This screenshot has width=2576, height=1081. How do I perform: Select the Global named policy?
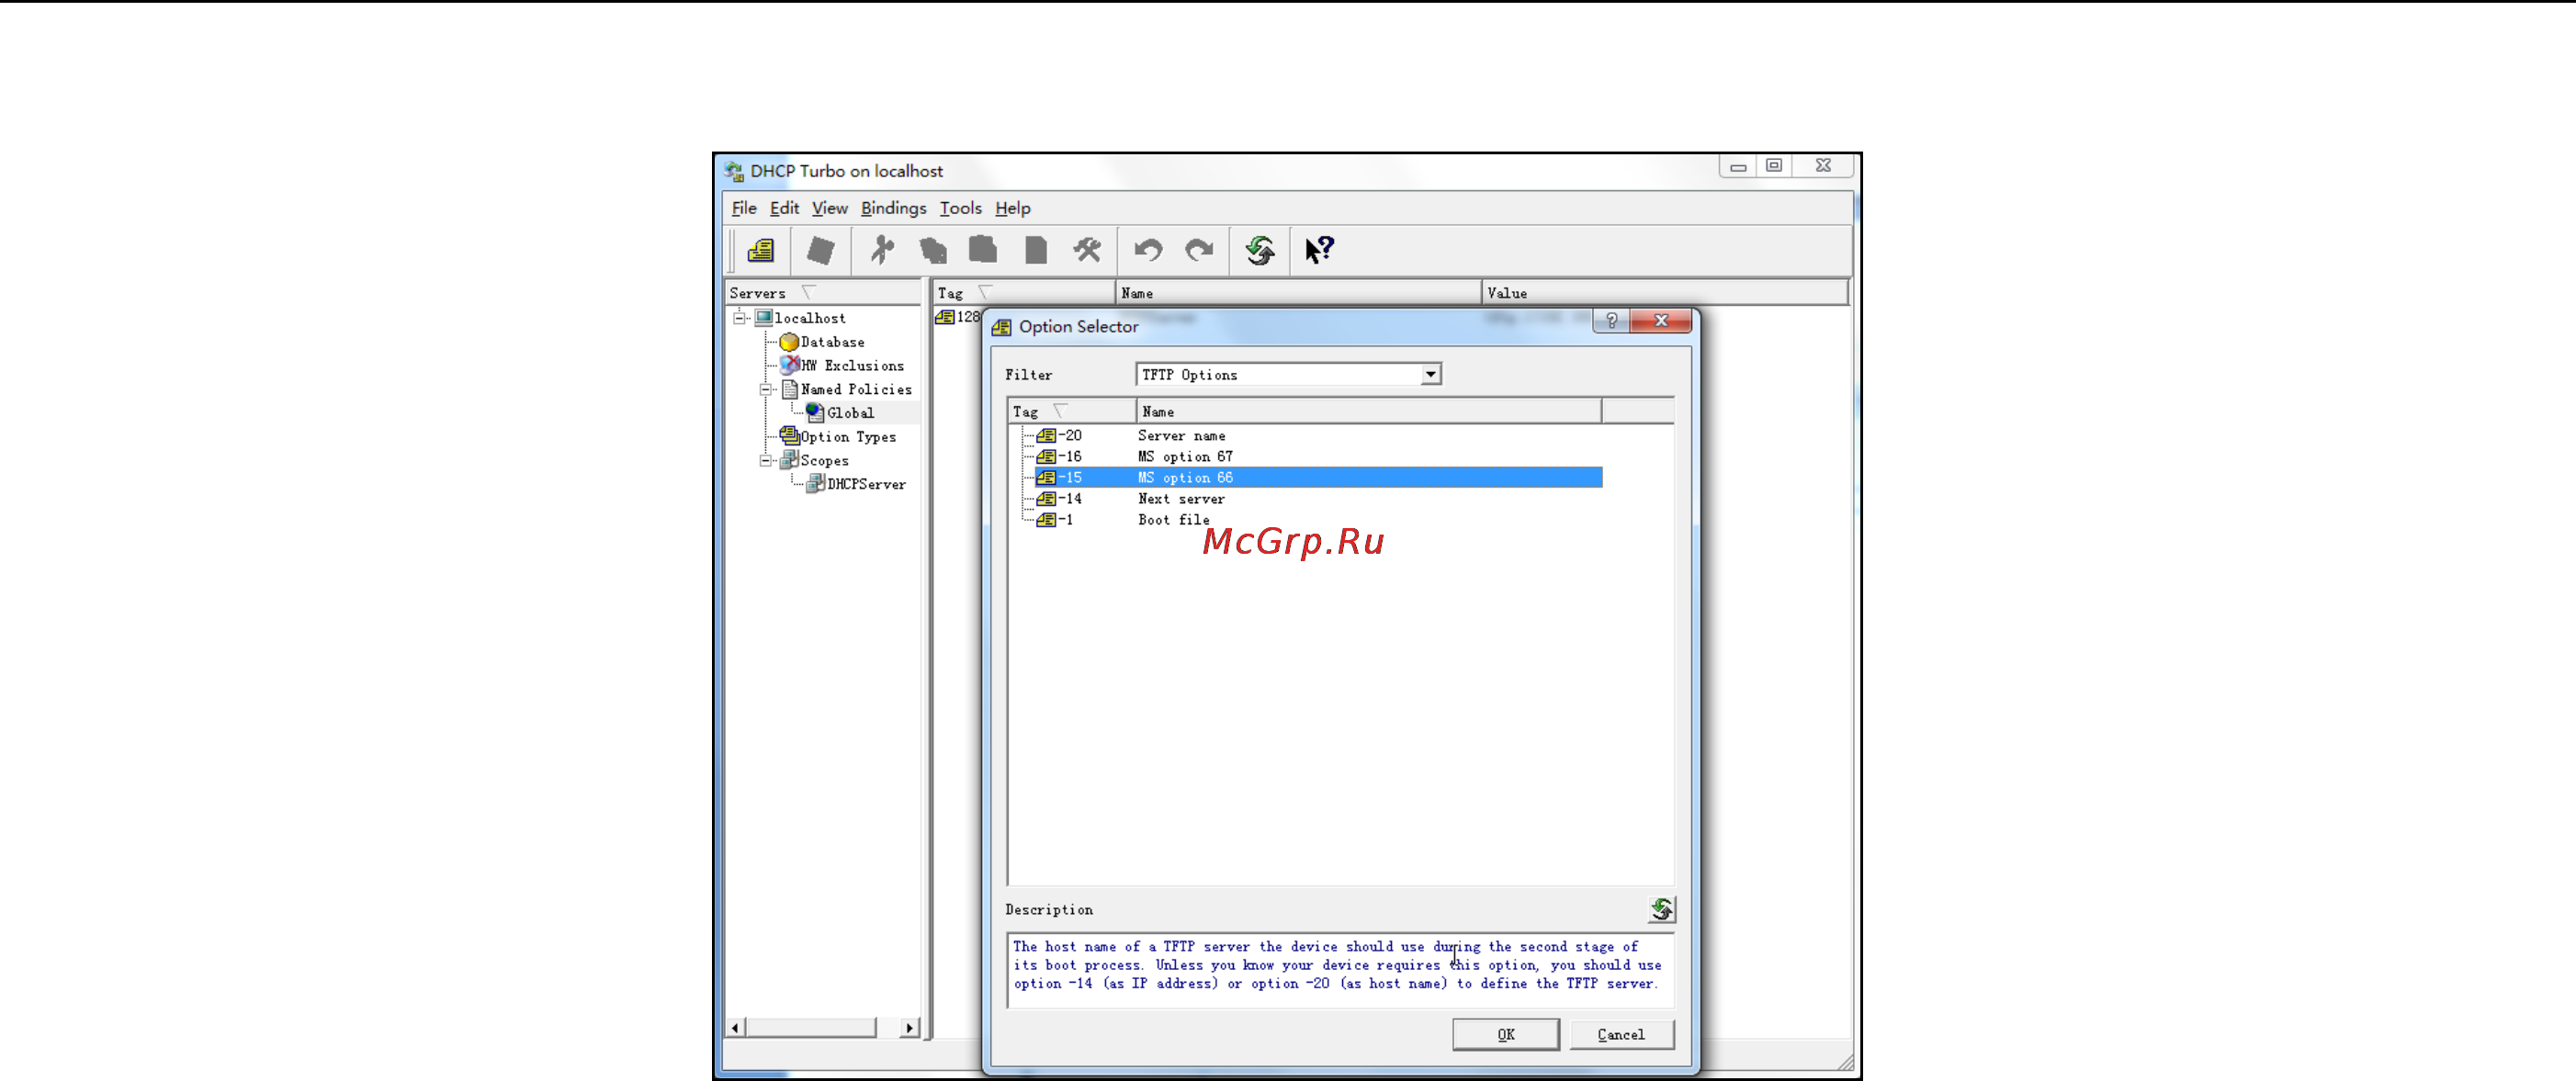[x=850, y=413]
